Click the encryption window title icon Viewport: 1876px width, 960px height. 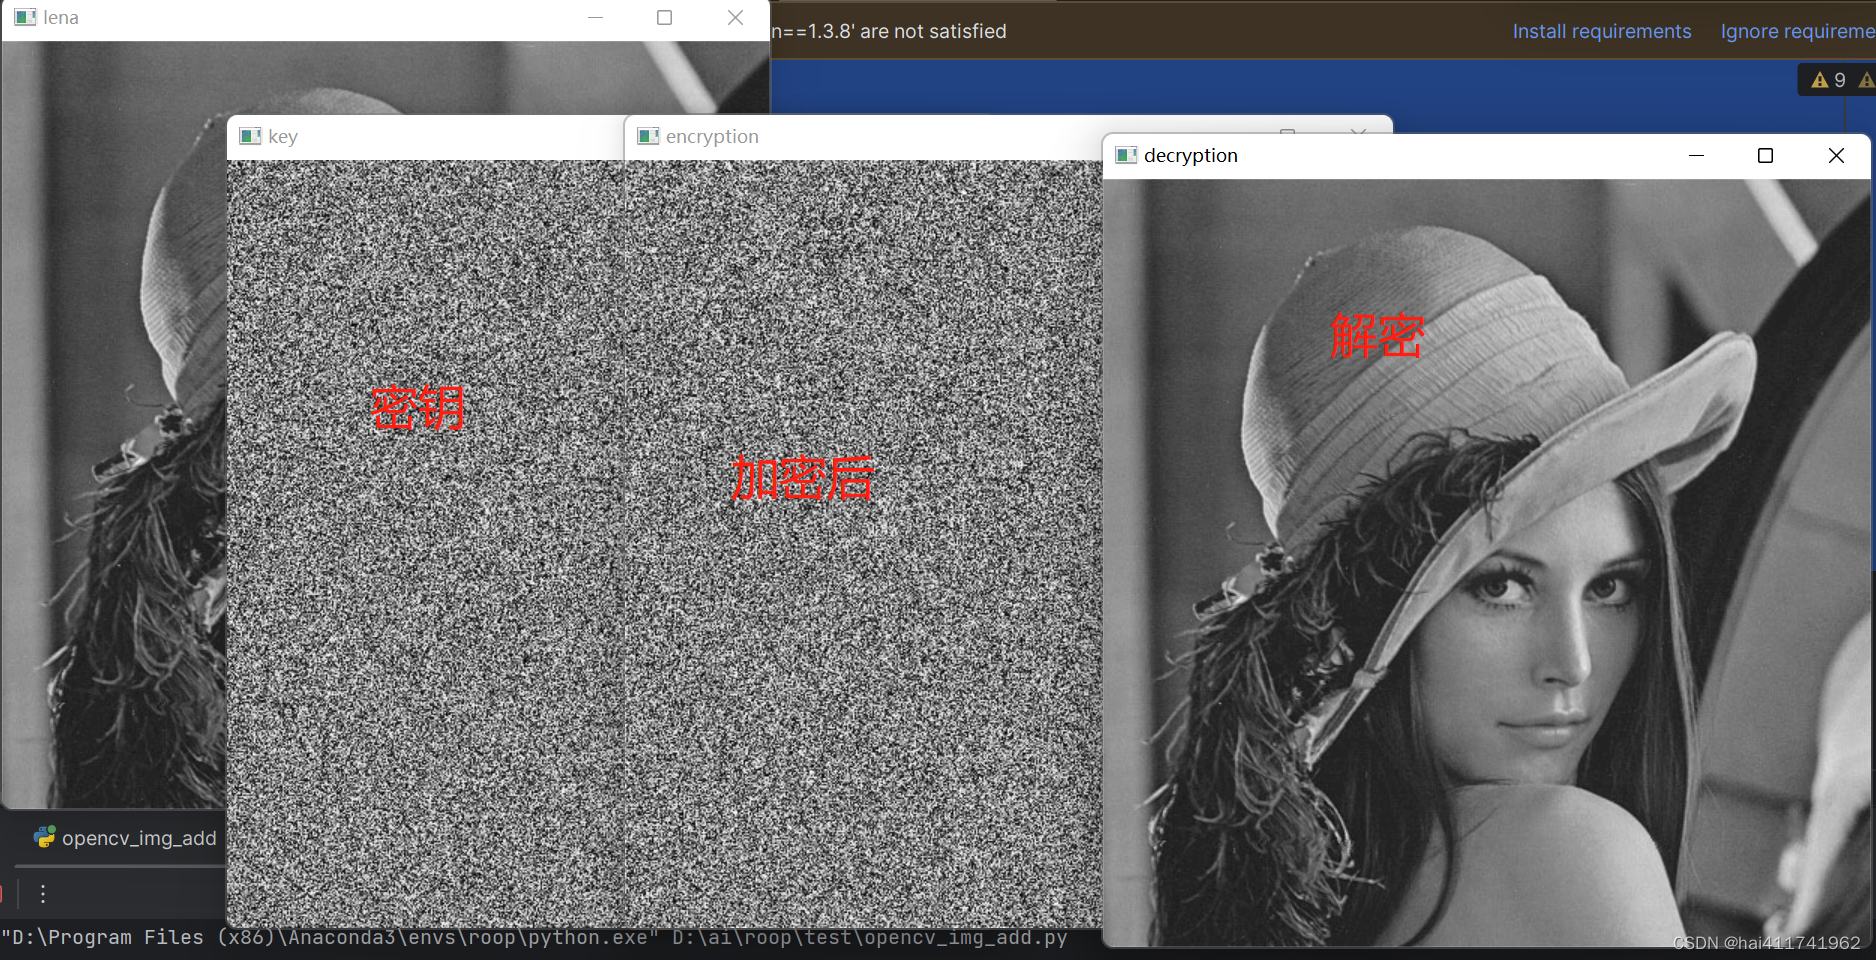point(648,136)
